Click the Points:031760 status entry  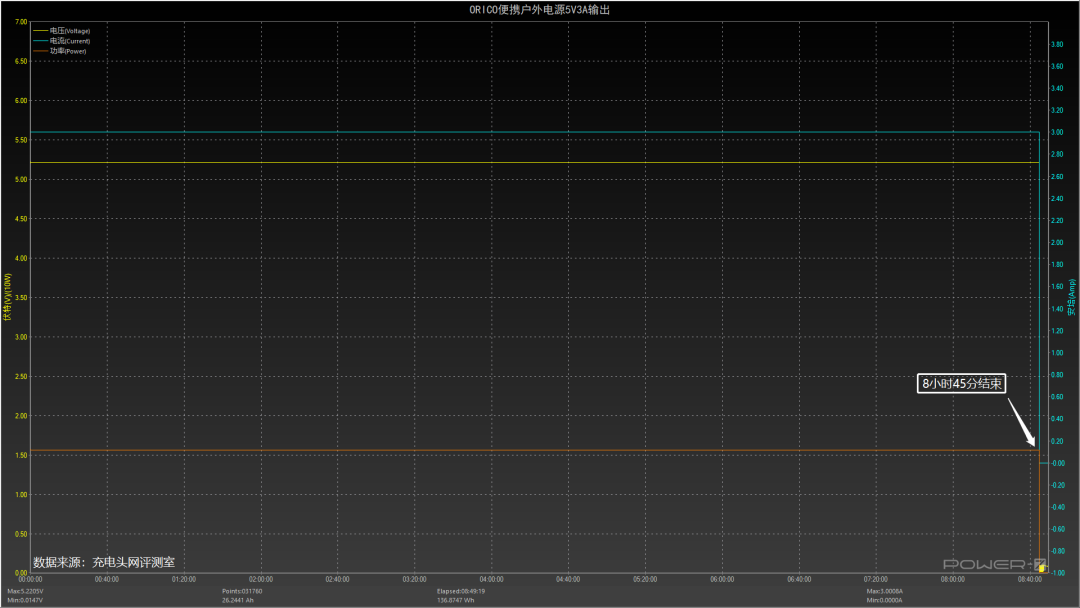(242, 591)
